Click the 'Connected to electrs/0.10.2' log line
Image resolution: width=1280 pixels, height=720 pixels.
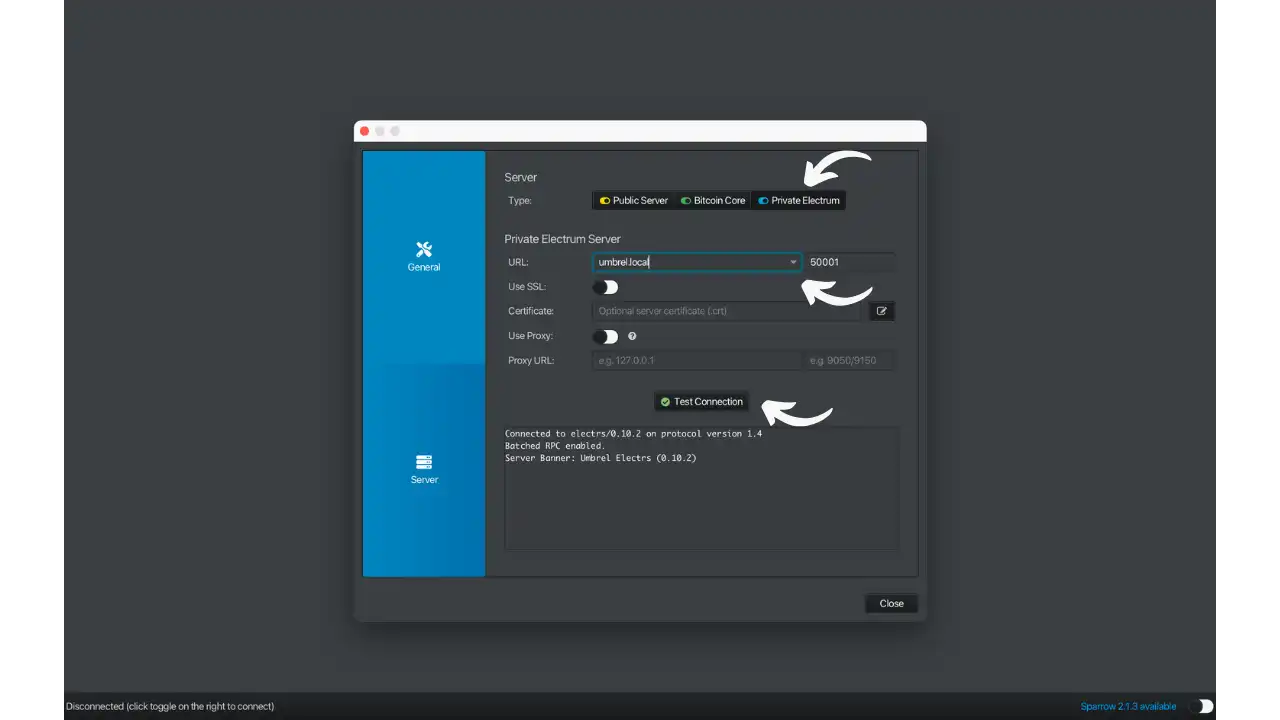pyautogui.click(x=633, y=434)
